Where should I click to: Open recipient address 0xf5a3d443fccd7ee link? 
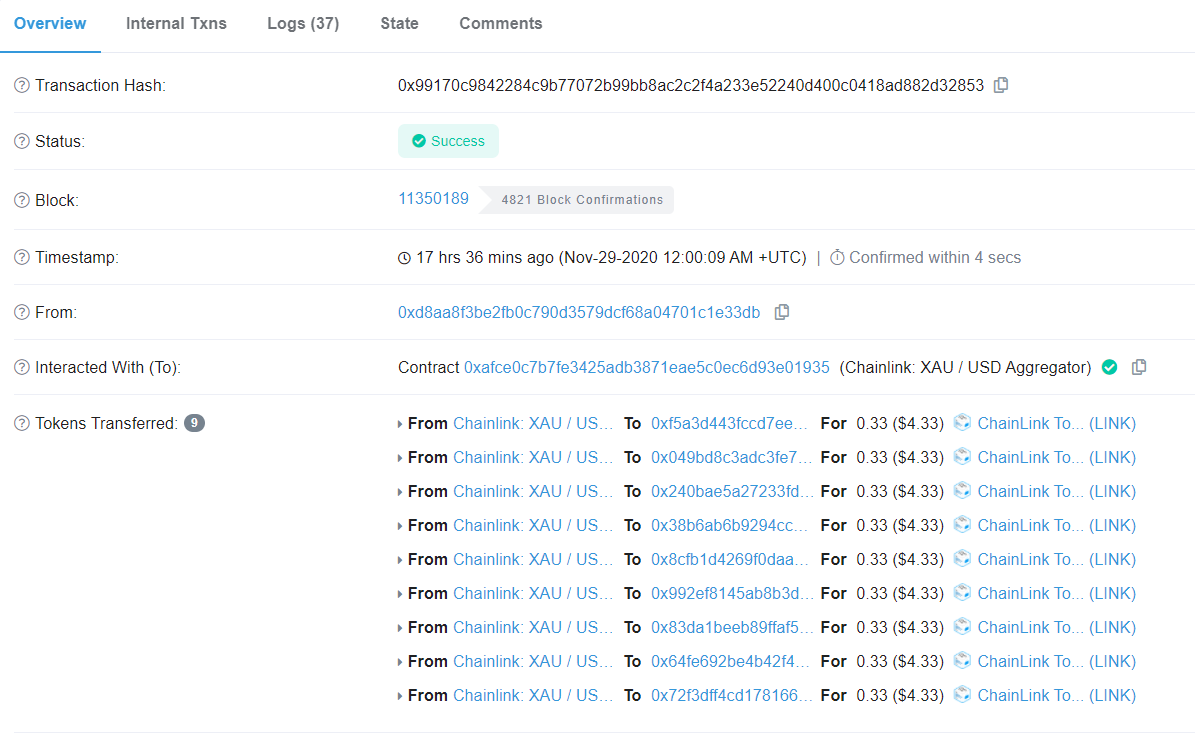pos(729,424)
